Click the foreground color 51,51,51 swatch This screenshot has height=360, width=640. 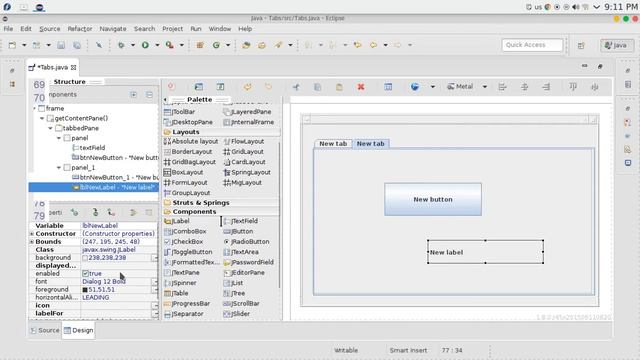tap(85, 289)
